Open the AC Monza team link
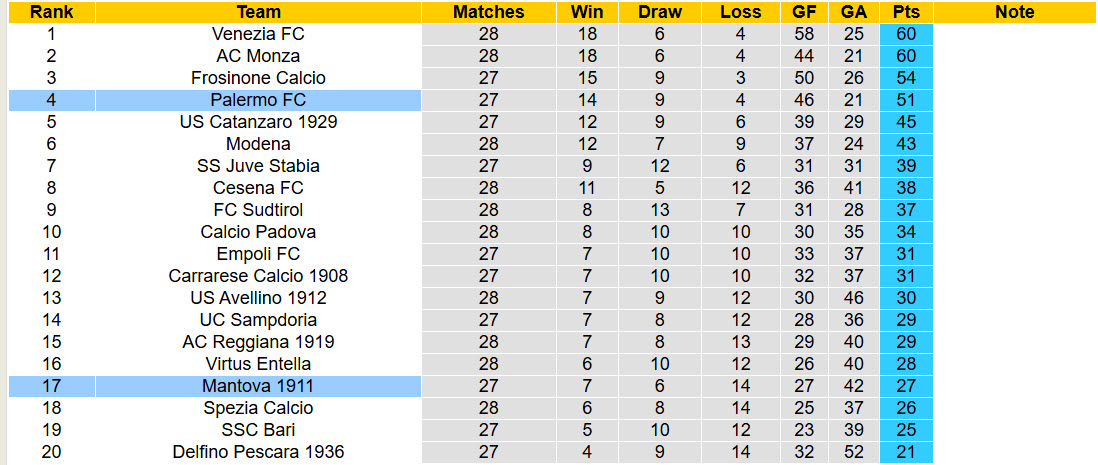This screenshot has width=1098, height=465. 258,56
